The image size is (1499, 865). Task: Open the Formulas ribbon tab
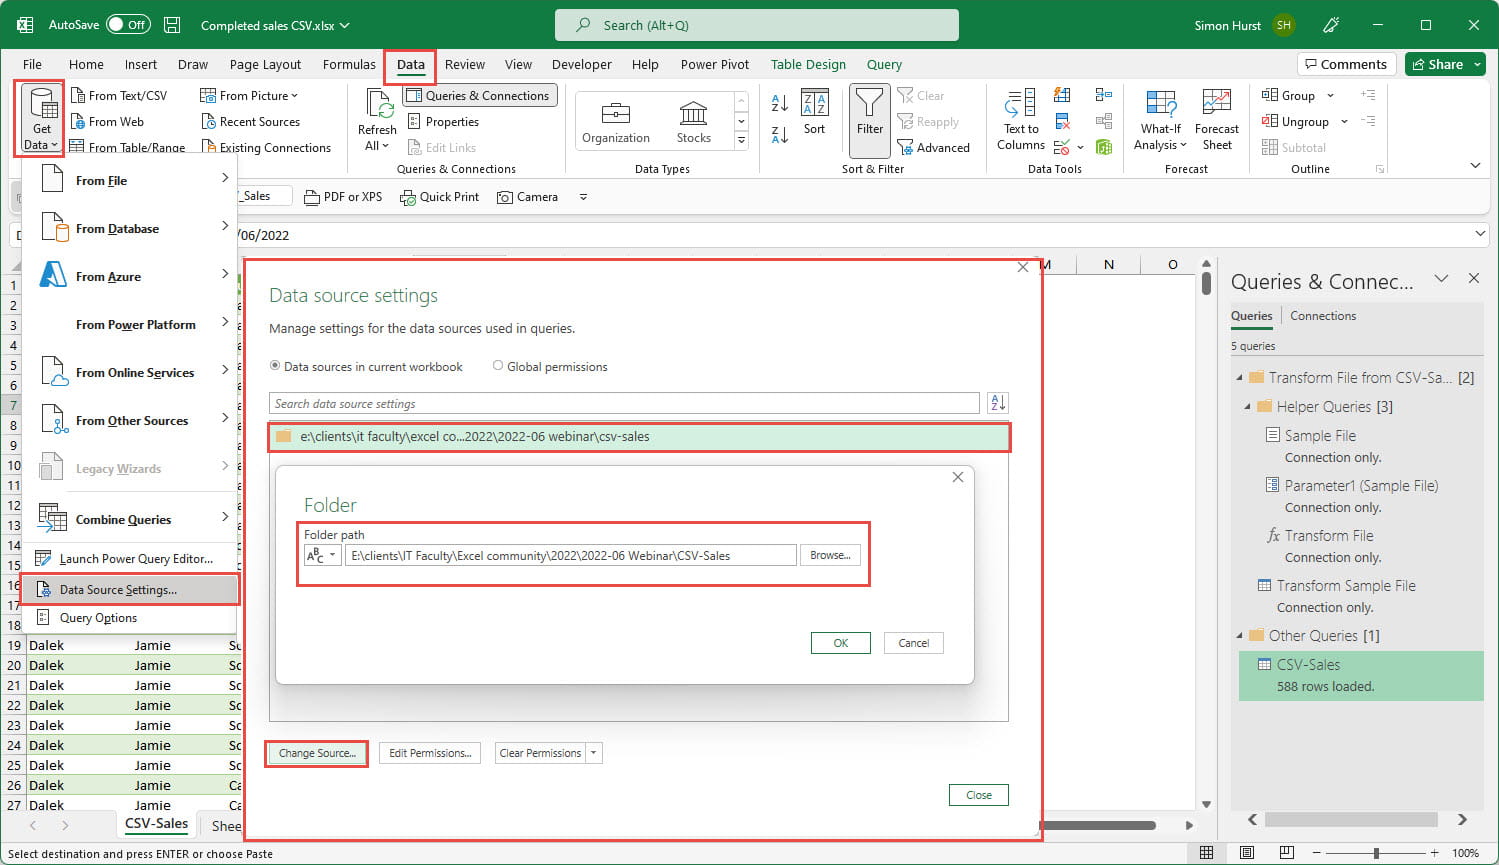349,64
